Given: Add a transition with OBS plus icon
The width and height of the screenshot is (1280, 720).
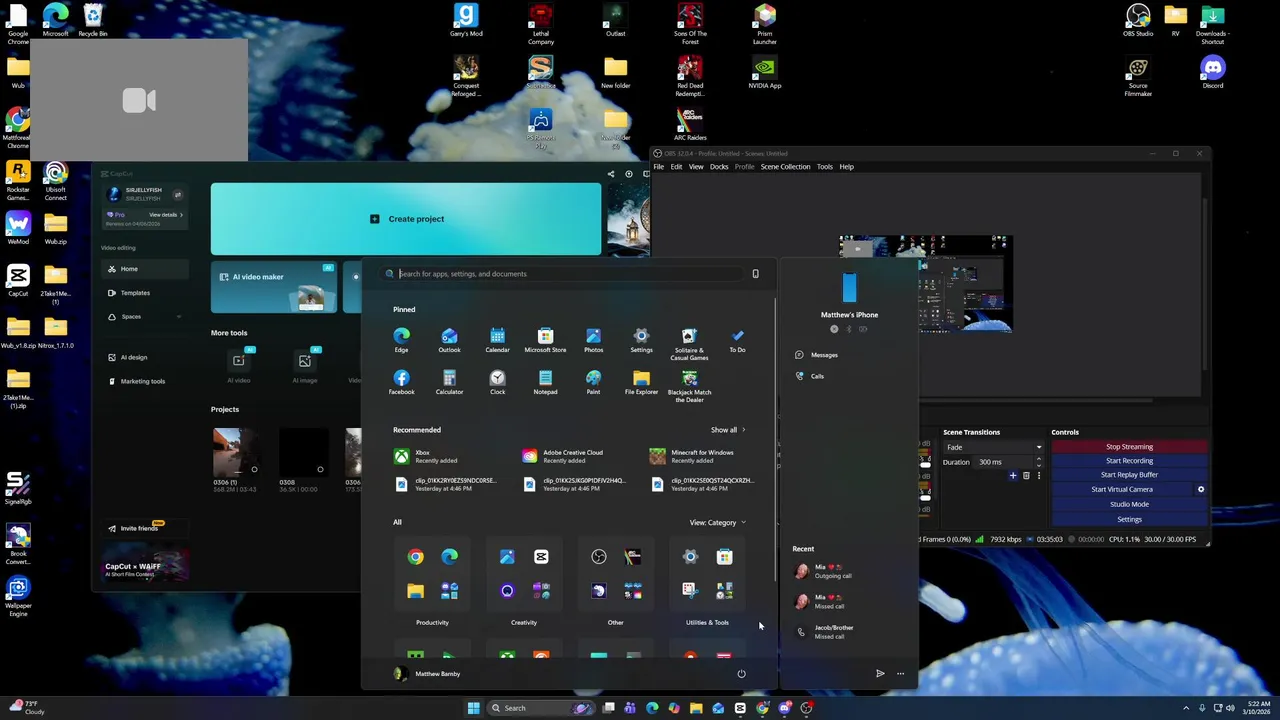Looking at the screenshot, I should click(x=1013, y=476).
